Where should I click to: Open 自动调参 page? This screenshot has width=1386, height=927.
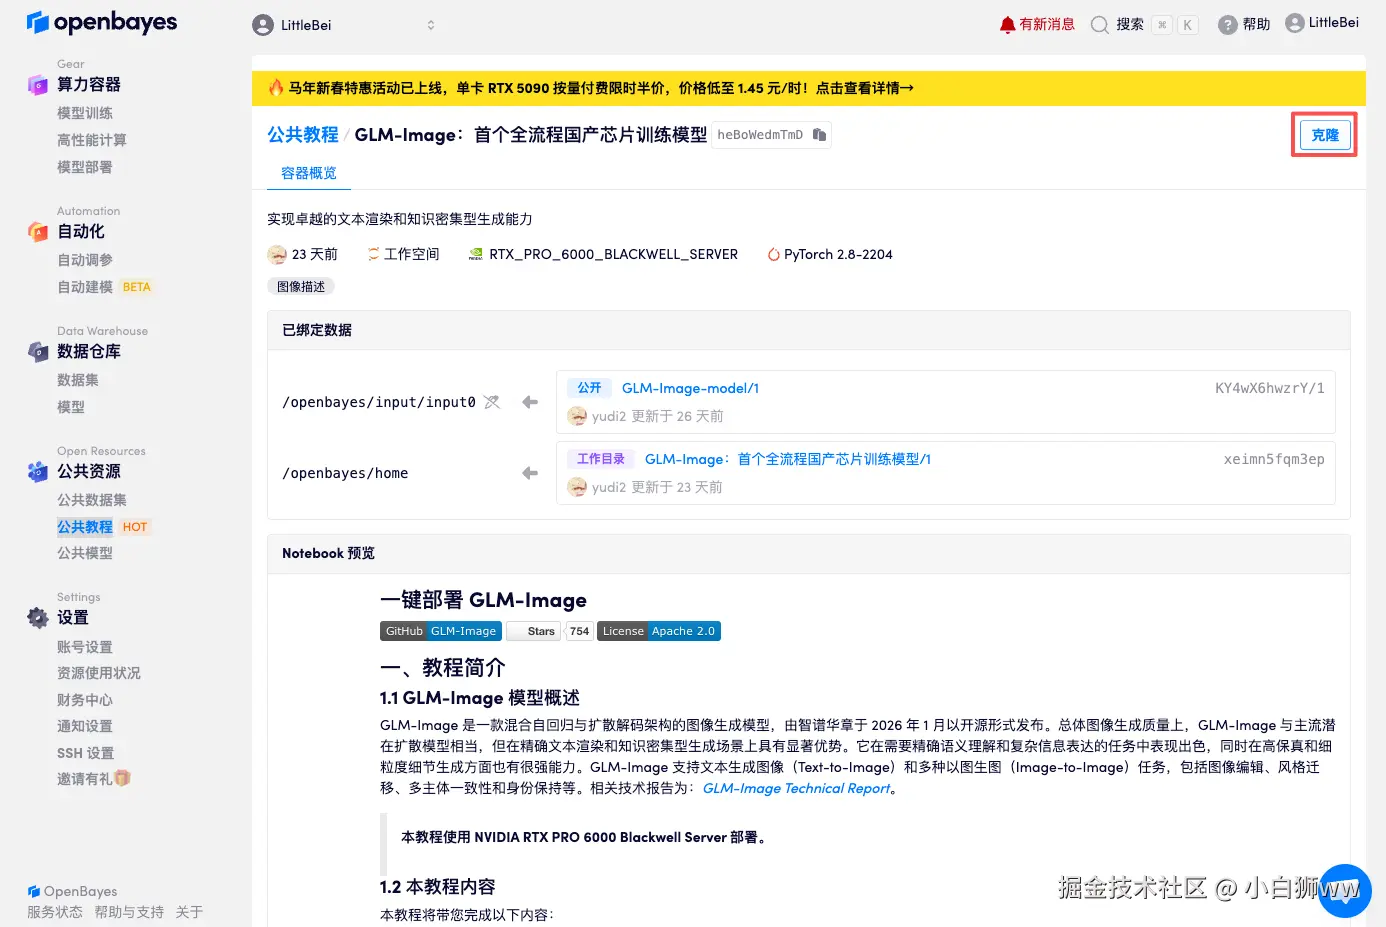(x=85, y=260)
